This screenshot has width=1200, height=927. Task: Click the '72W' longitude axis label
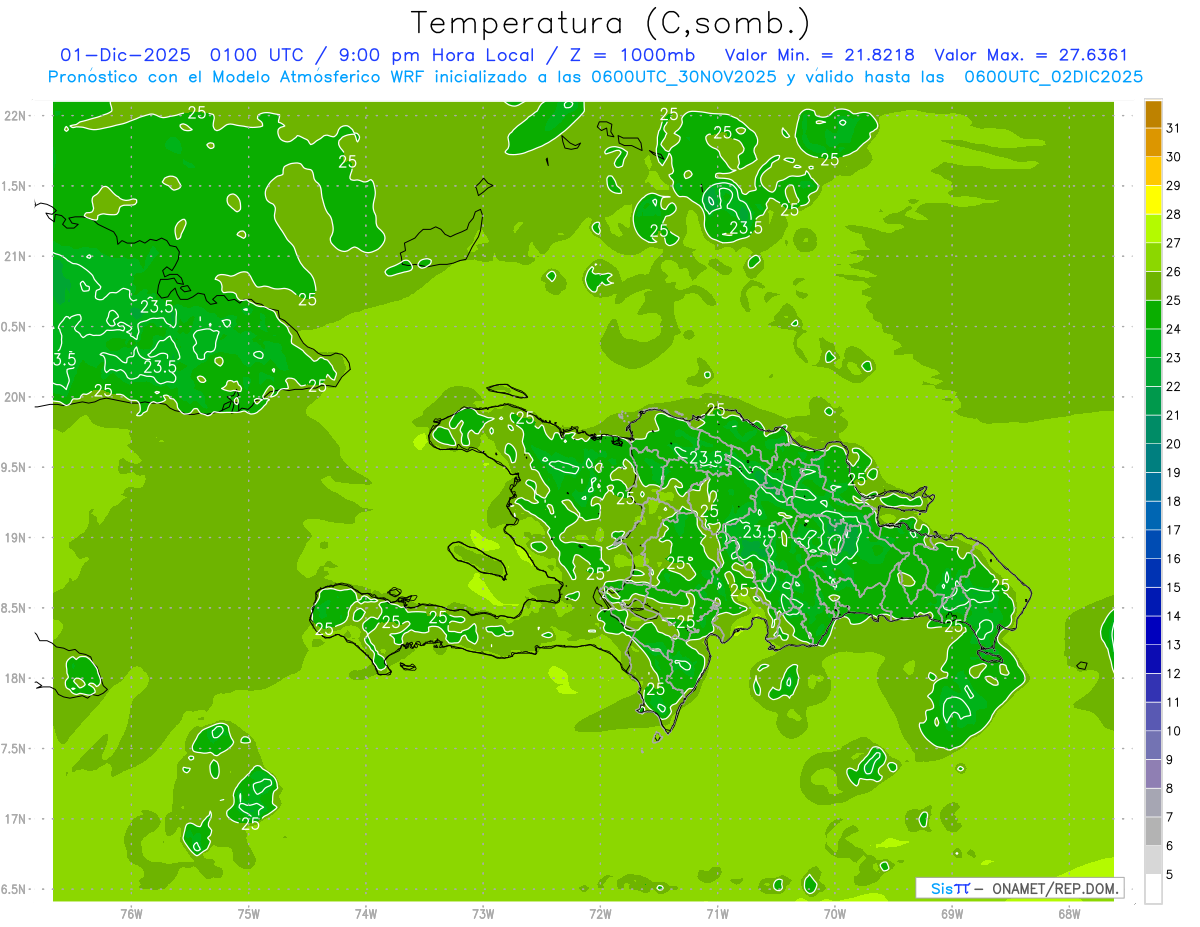(x=601, y=914)
